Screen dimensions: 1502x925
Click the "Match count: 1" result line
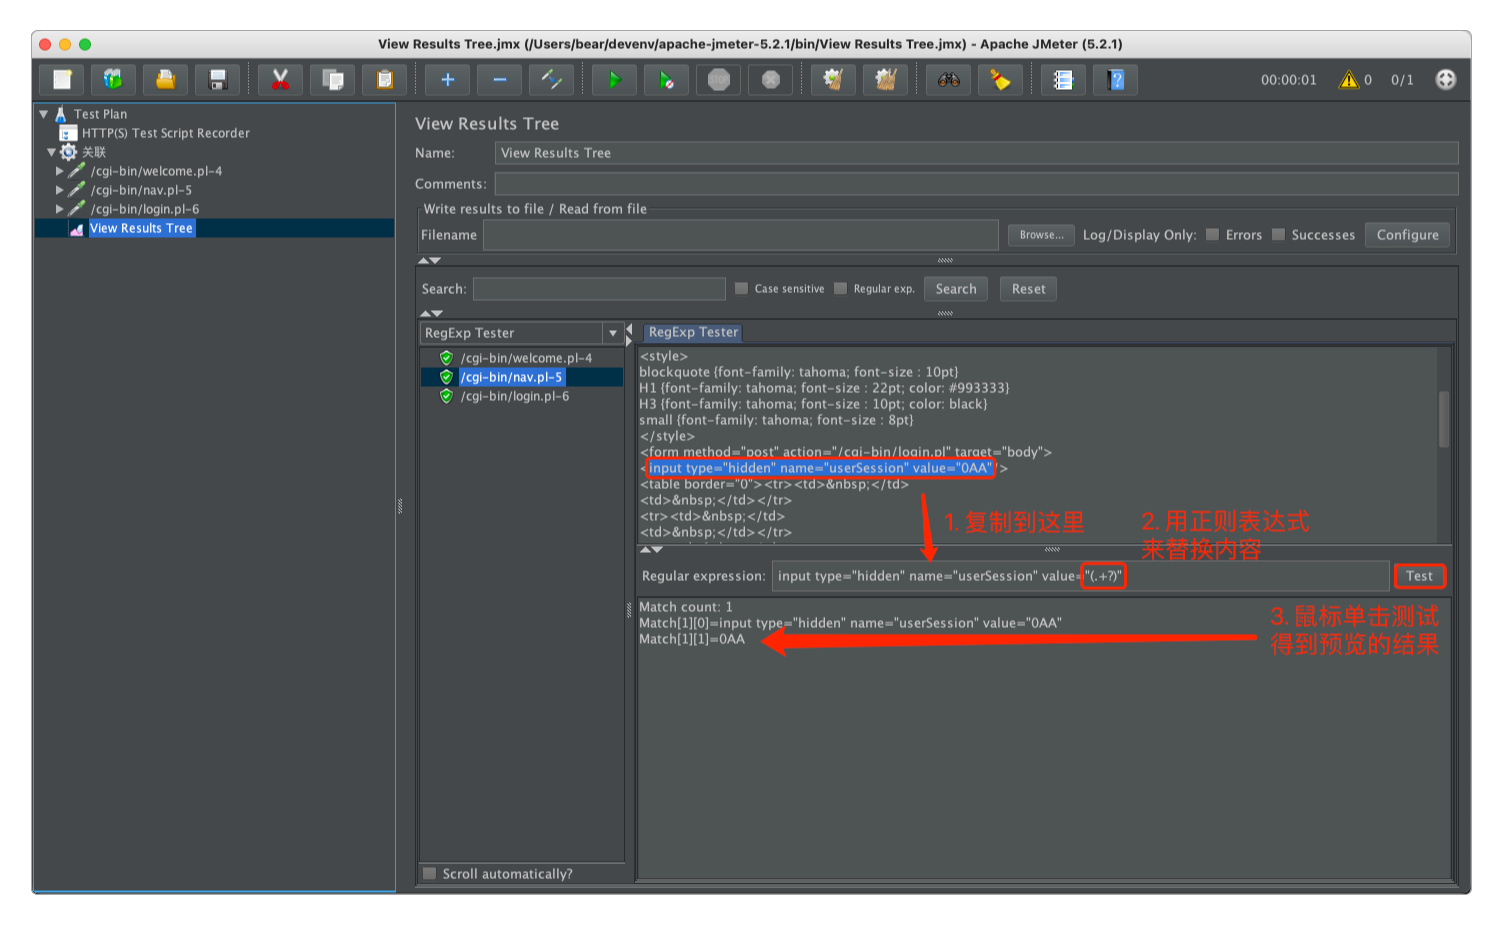(x=686, y=607)
